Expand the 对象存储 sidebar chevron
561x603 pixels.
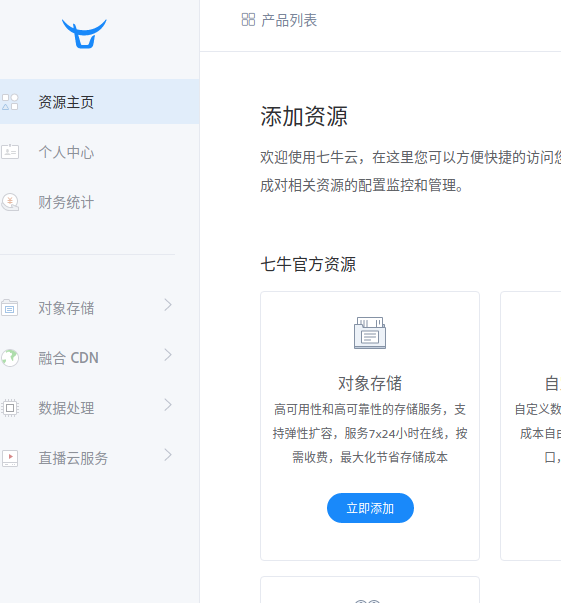coord(168,305)
